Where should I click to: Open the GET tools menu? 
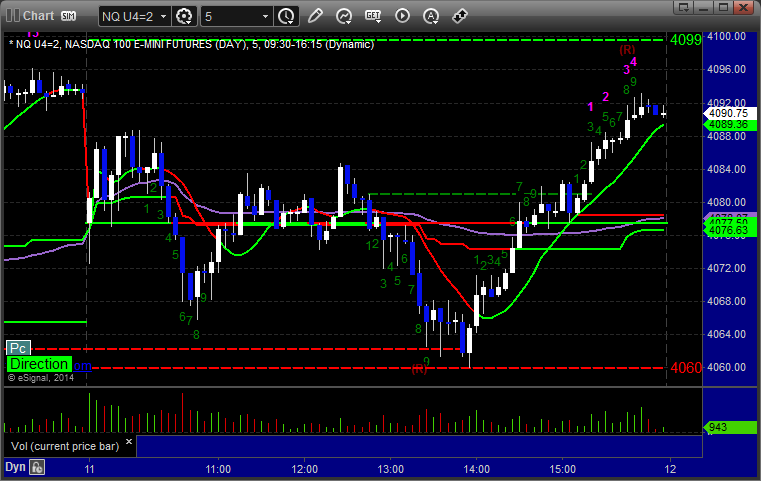(x=373, y=16)
